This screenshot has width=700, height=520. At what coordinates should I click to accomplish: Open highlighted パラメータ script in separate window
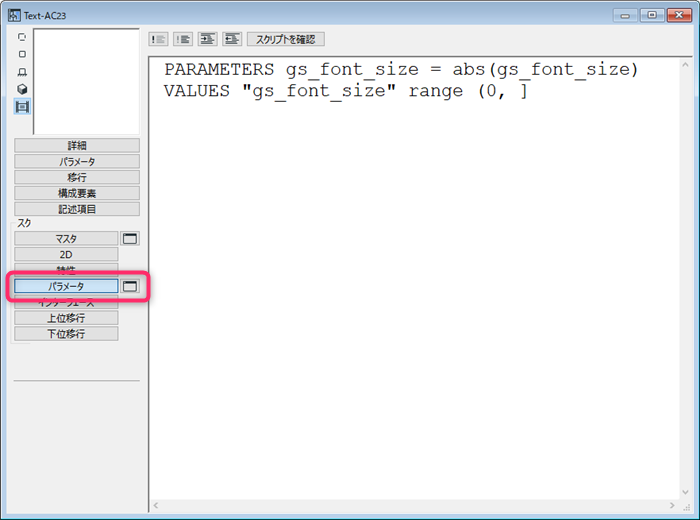click(x=130, y=286)
